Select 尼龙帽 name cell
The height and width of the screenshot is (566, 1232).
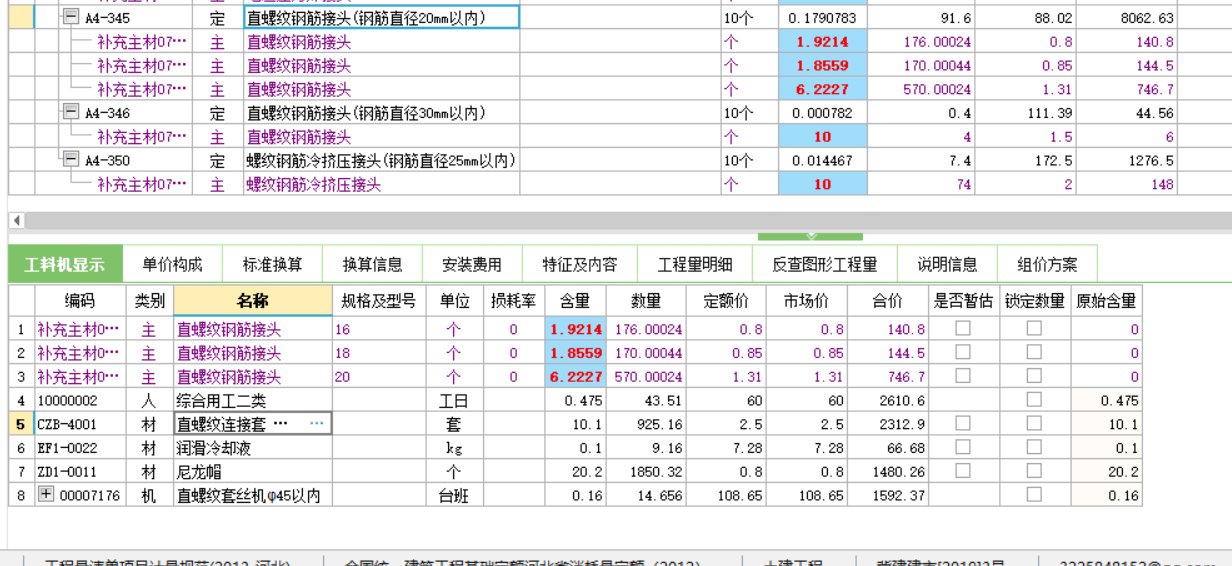click(x=253, y=472)
